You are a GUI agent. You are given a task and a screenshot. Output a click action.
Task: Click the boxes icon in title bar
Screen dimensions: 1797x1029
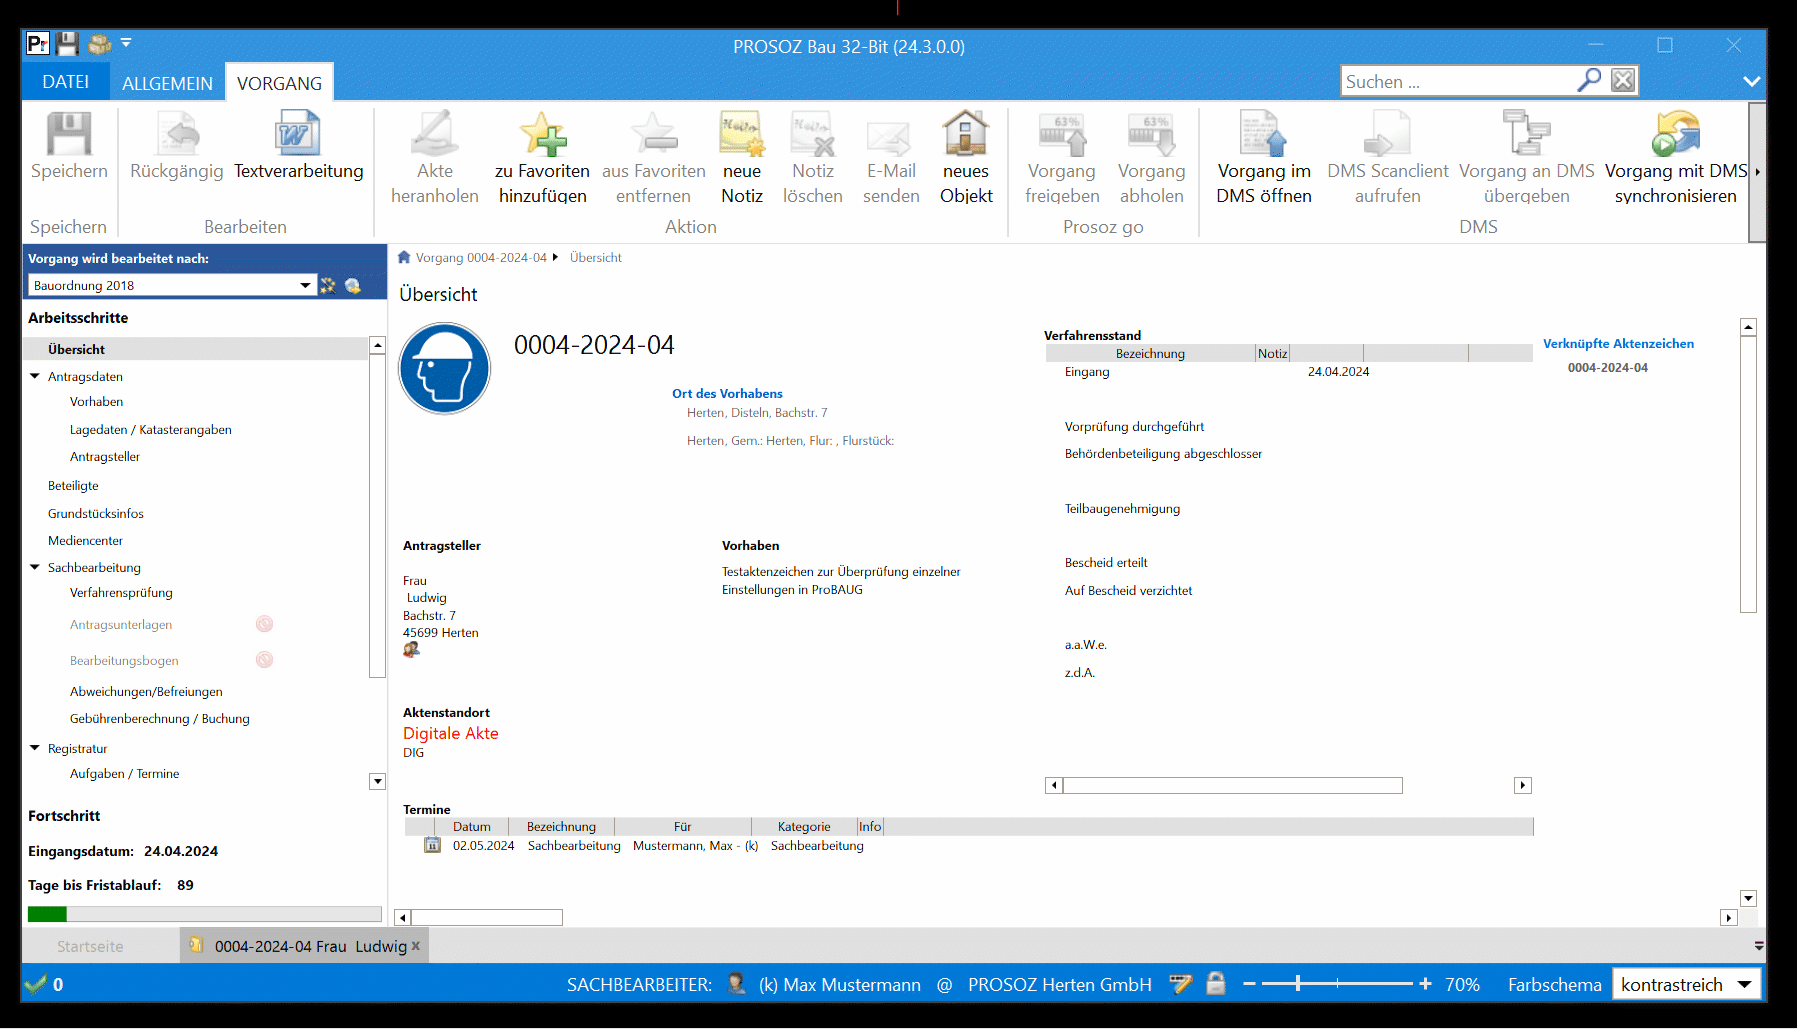point(99,44)
